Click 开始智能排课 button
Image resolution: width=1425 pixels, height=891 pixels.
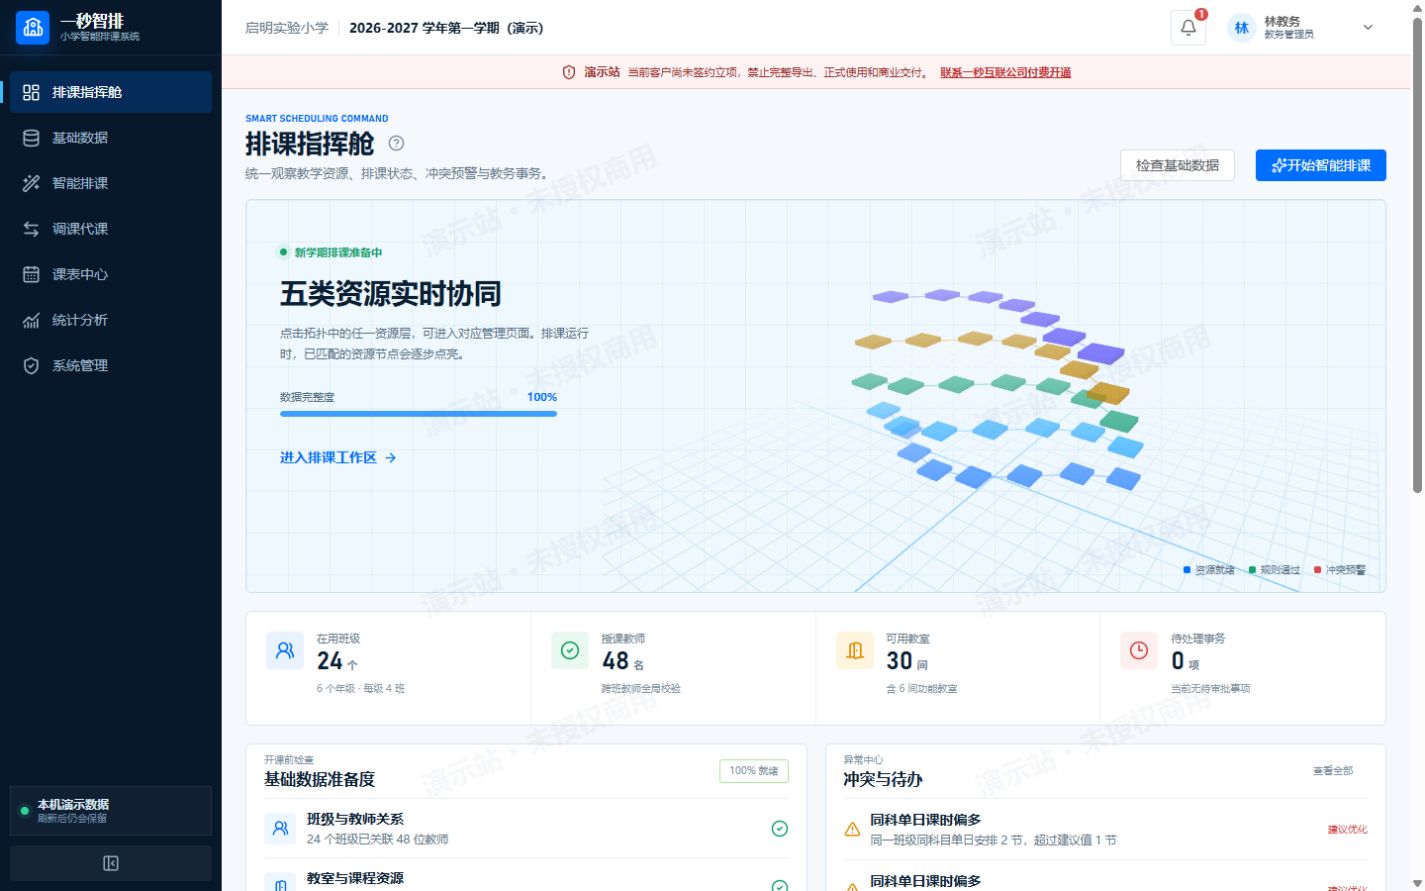click(1320, 165)
